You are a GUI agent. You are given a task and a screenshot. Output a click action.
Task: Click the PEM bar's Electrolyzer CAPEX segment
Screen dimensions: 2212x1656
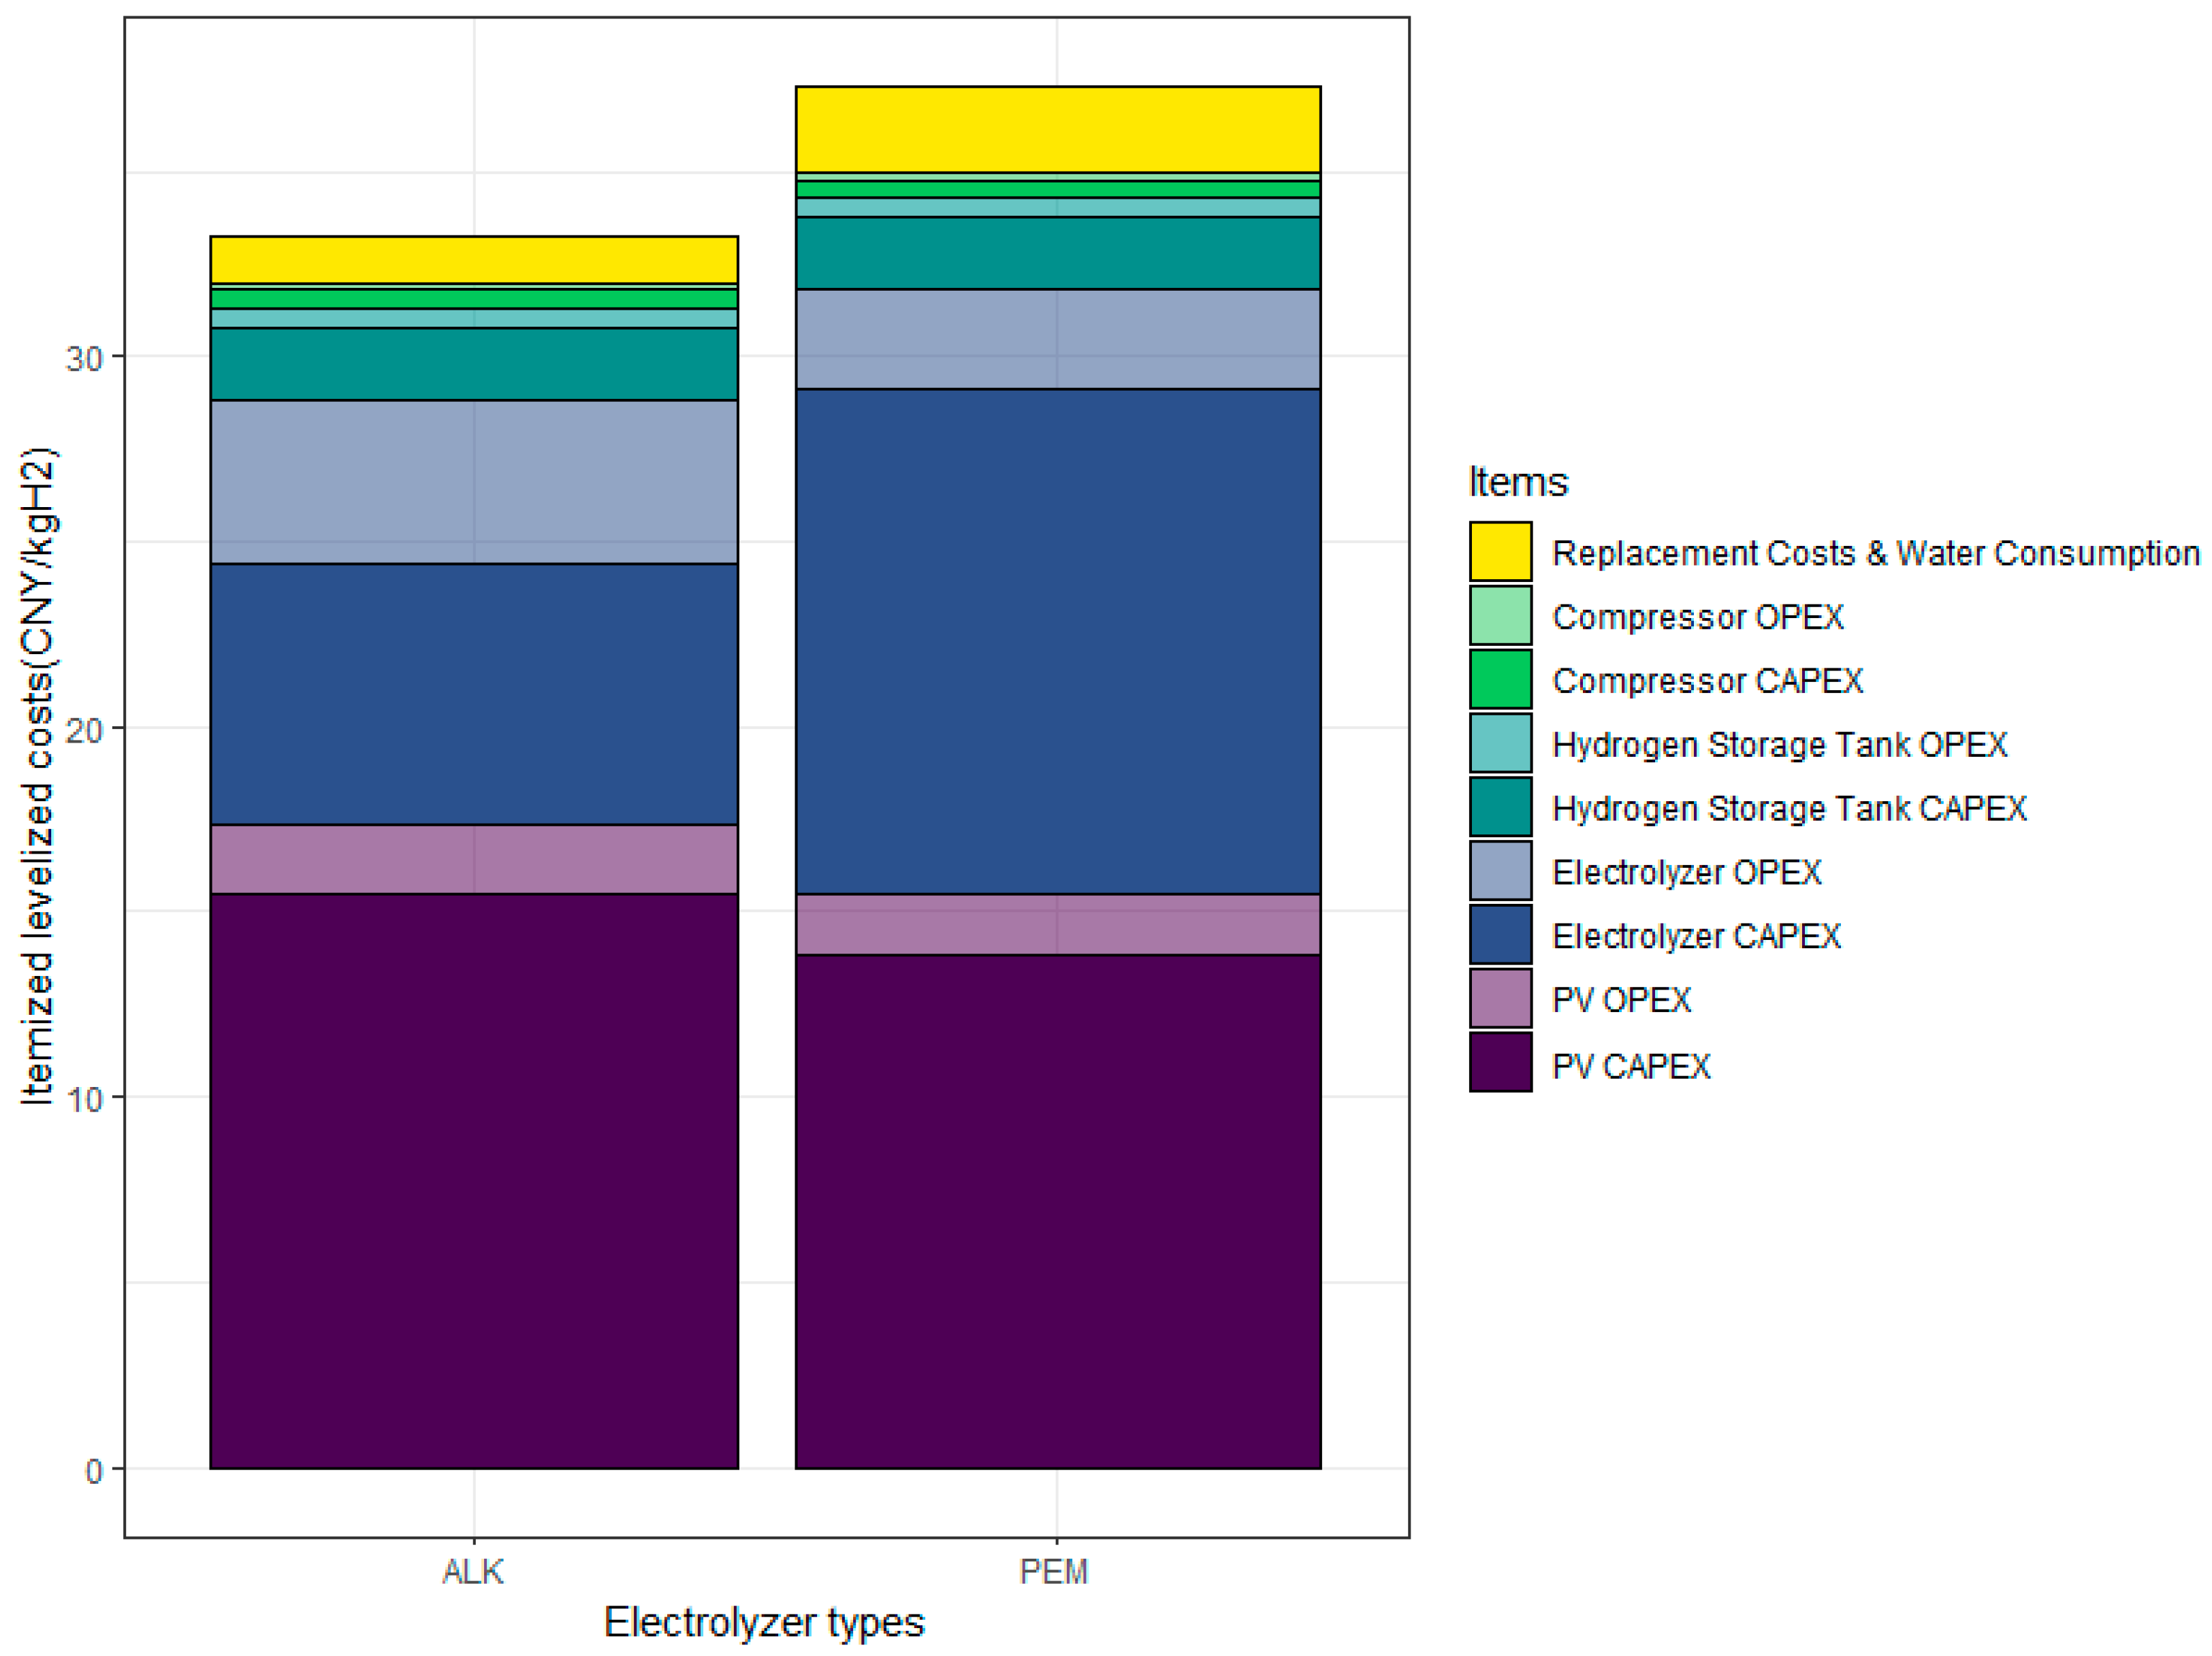pyautogui.click(x=1058, y=640)
